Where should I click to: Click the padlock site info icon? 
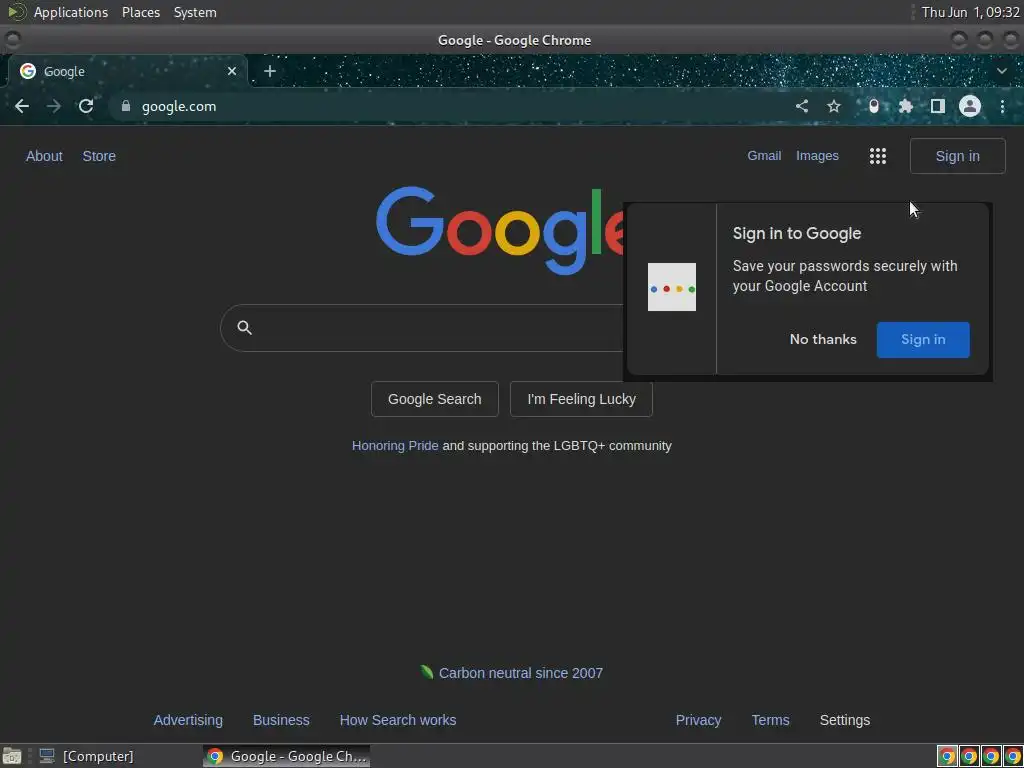click(126, 106)
